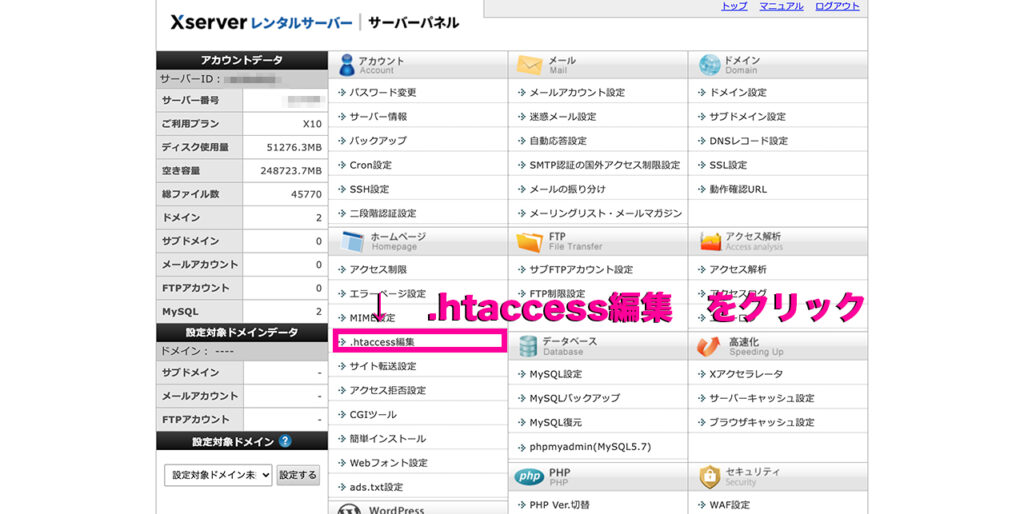1024x514 pixels.
Task: Click the Mail section envelope icon
Action: pyautogui.click(x=529, y=65)
